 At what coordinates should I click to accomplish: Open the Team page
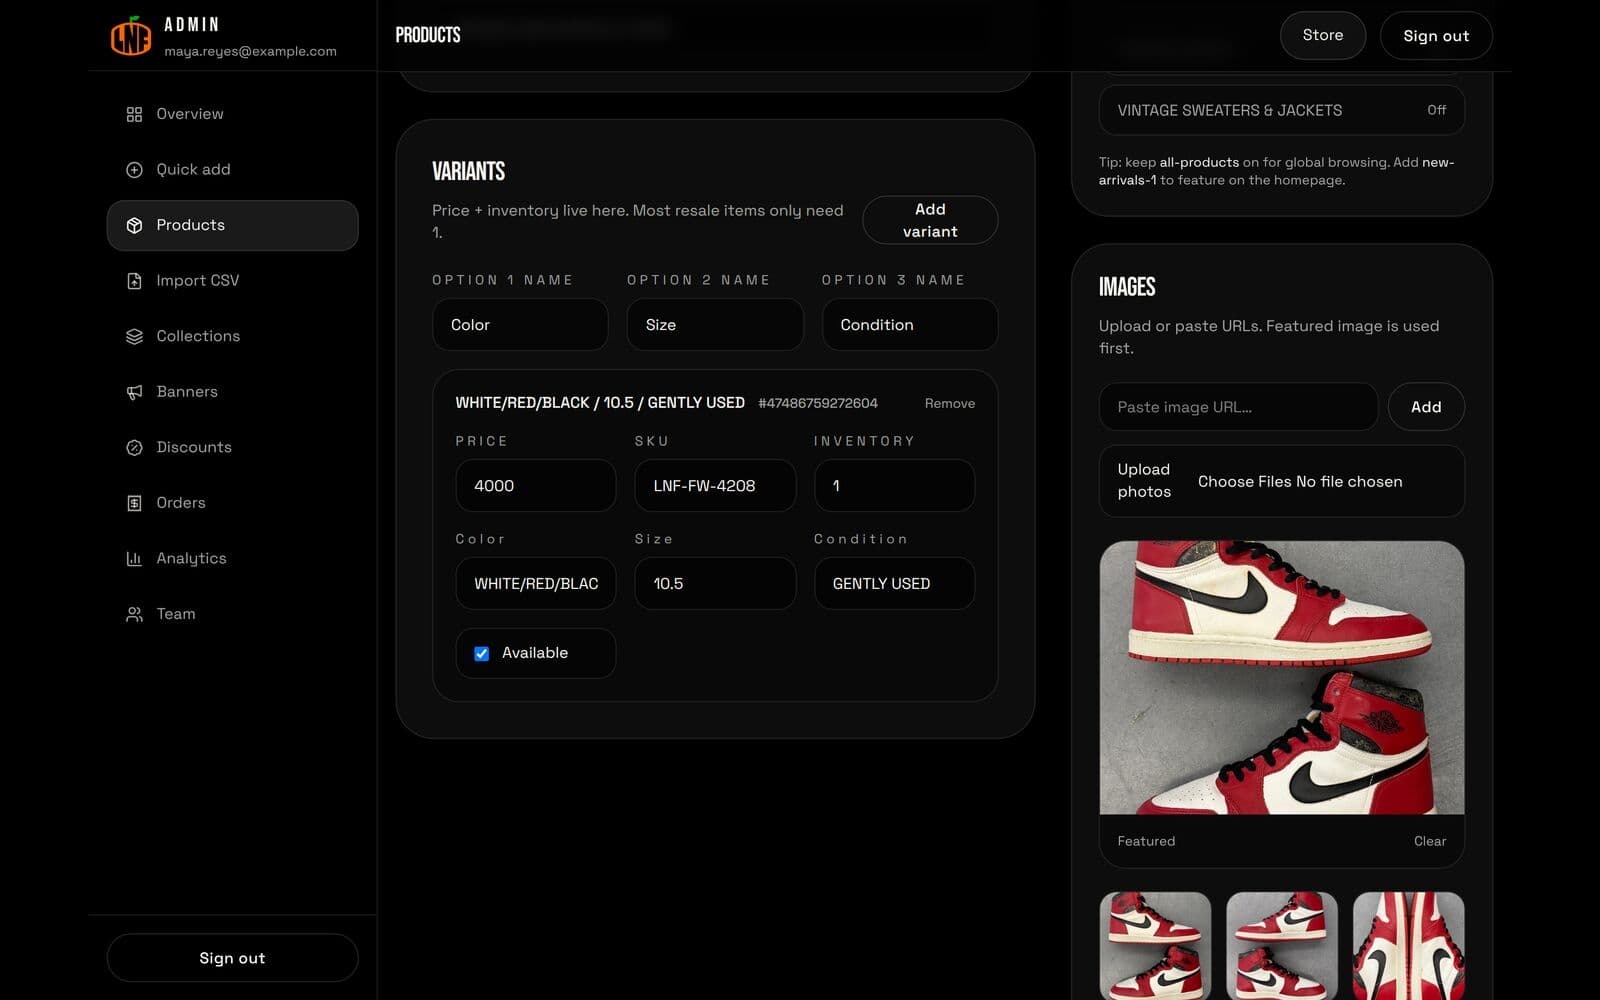click(x=232, y=614)
